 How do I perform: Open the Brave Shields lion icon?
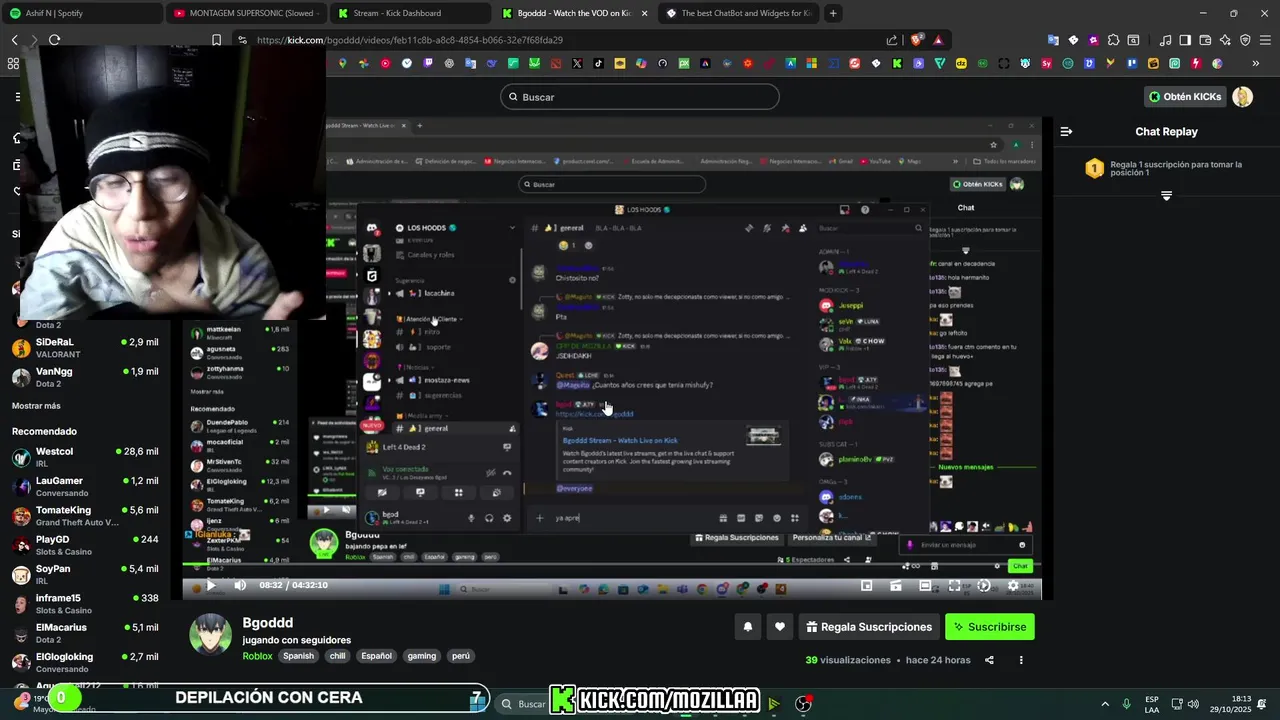[x=917, y=40]
